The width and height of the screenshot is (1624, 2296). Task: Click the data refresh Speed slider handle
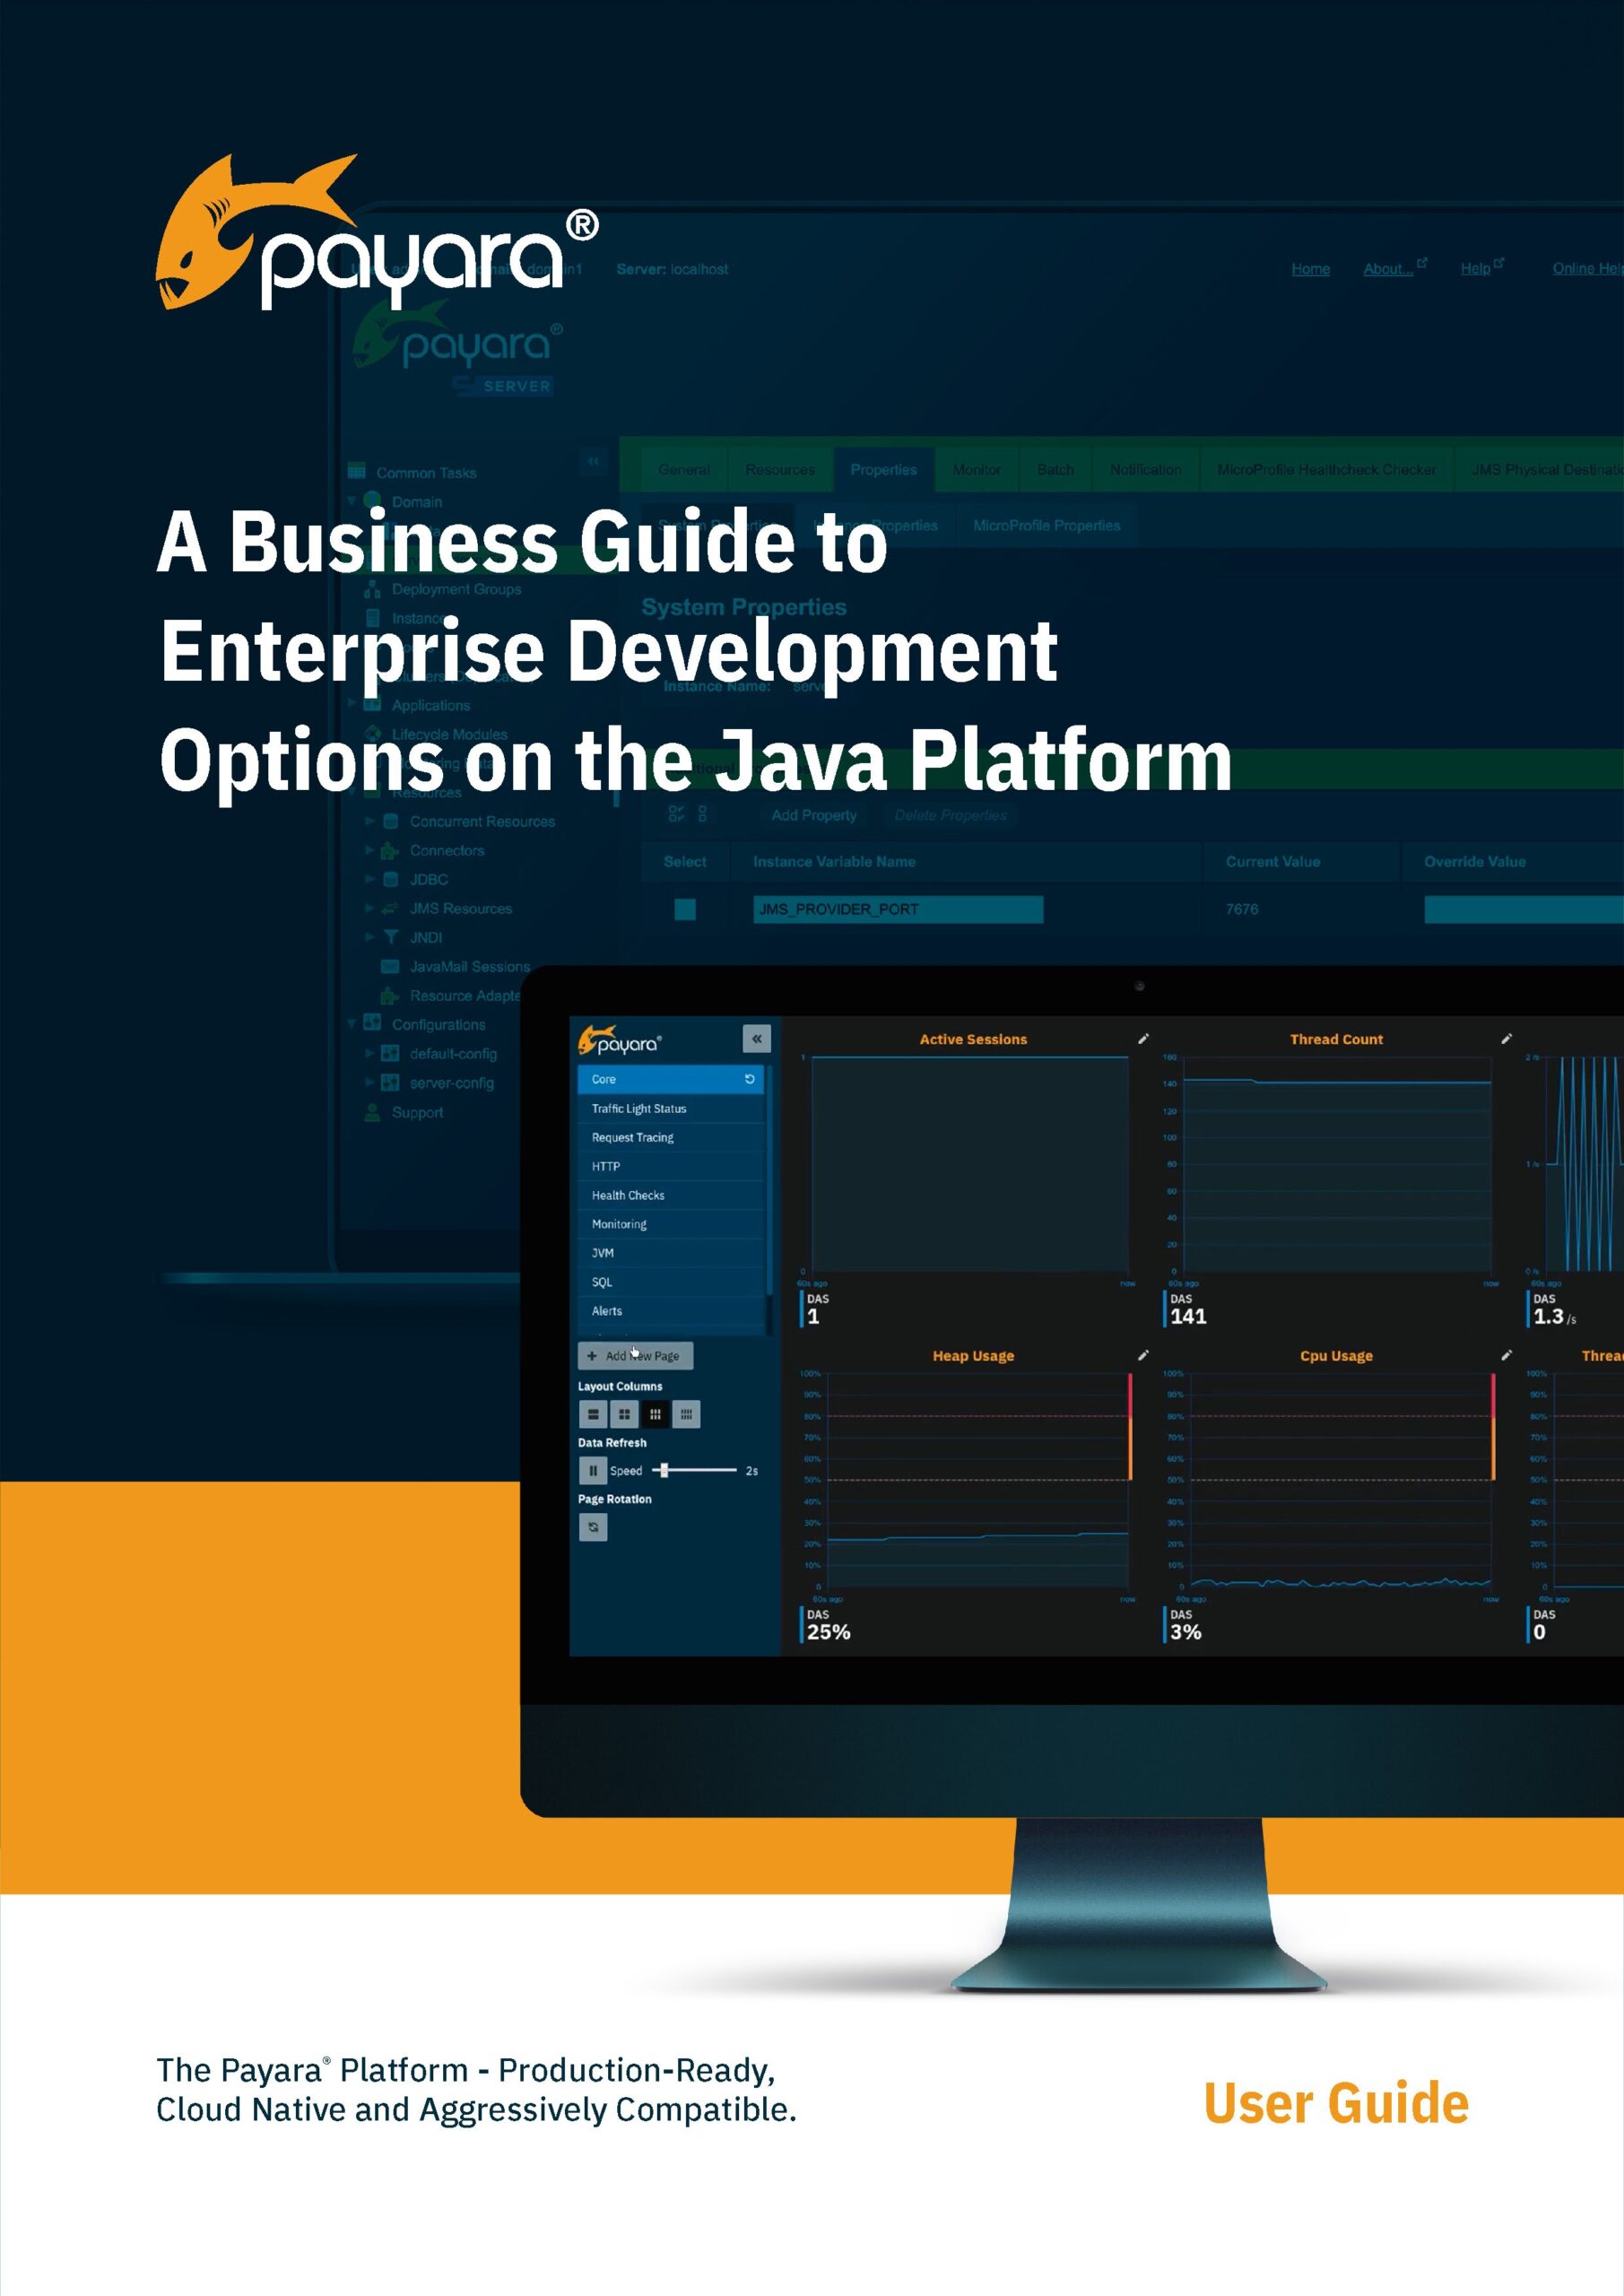click(664, 1470)
